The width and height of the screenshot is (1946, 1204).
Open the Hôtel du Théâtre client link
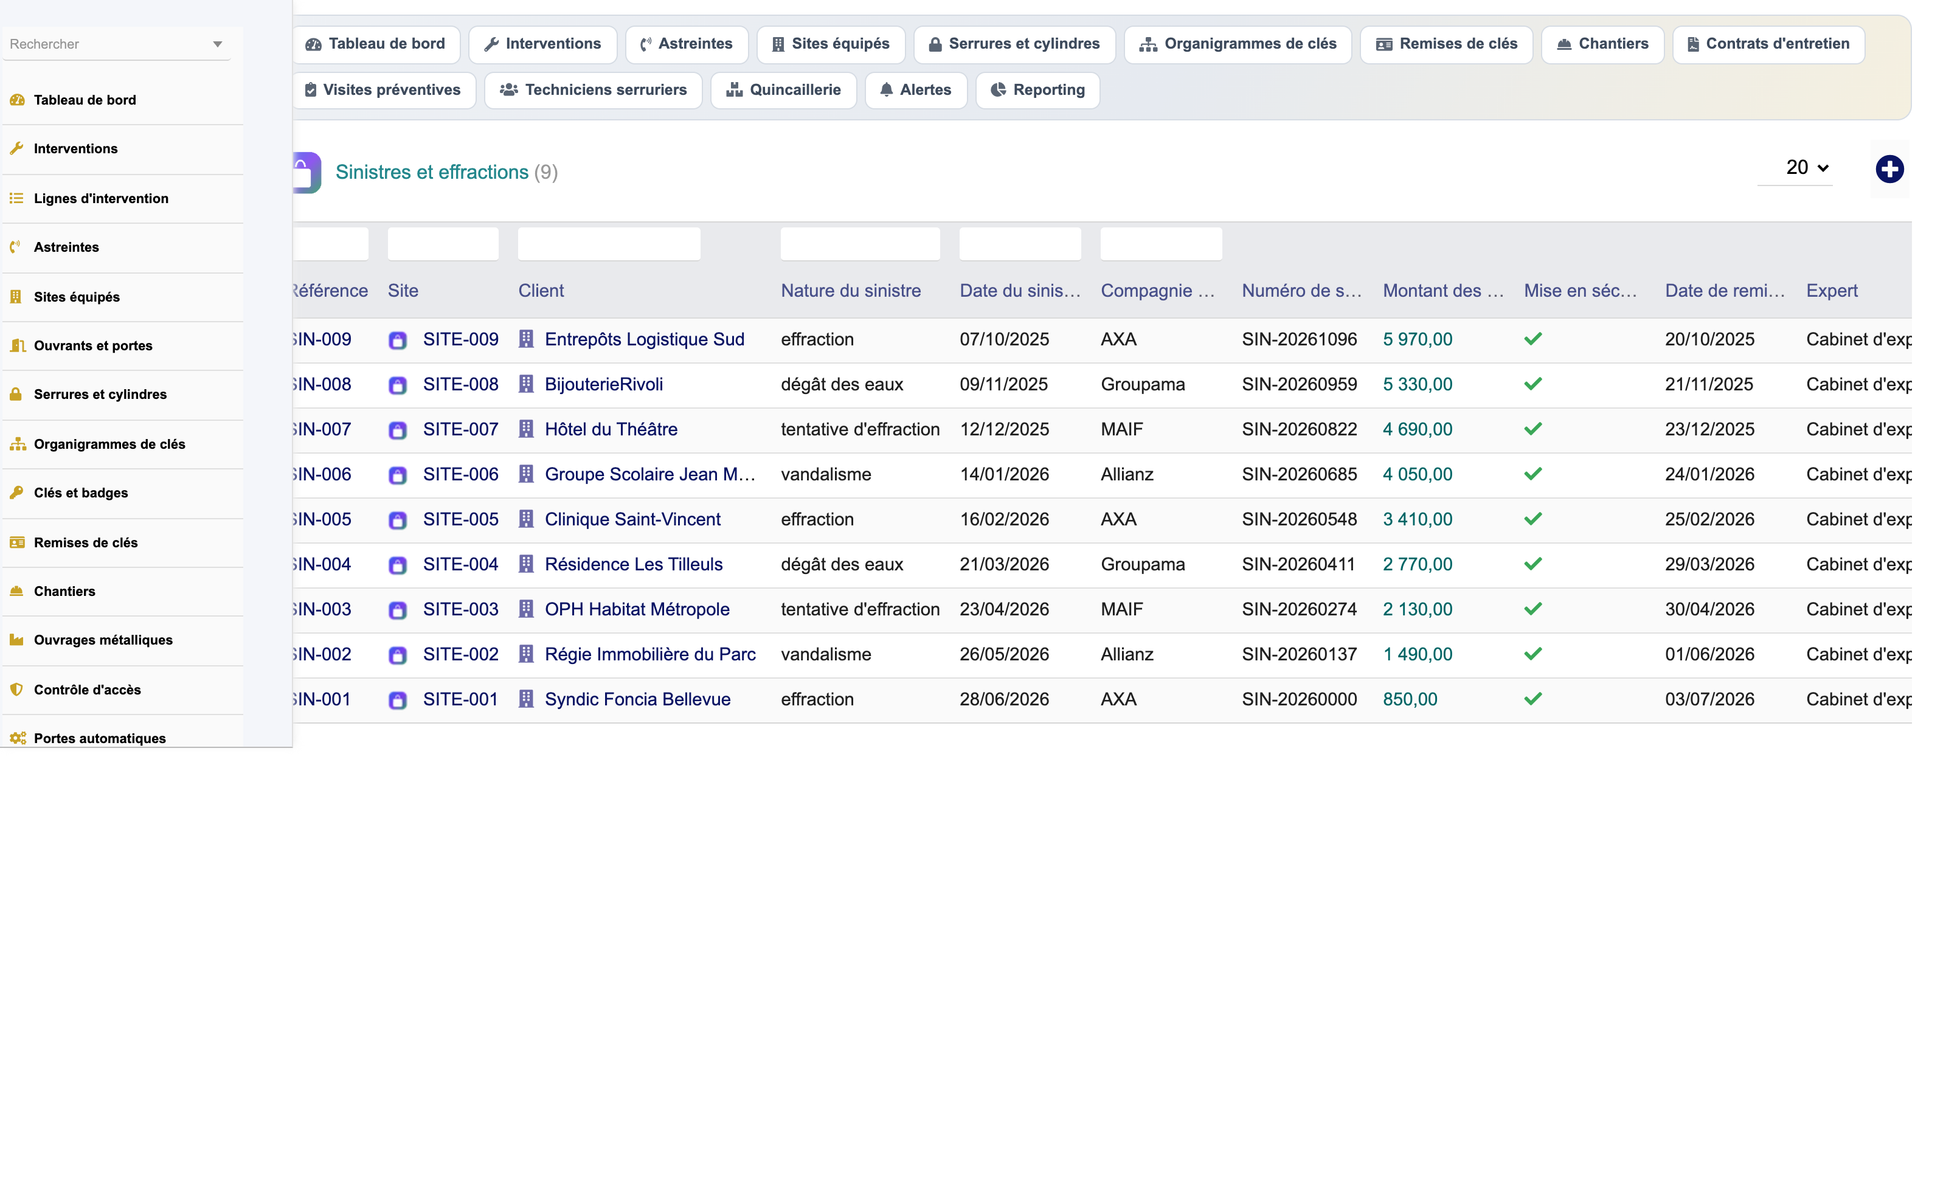611,429
